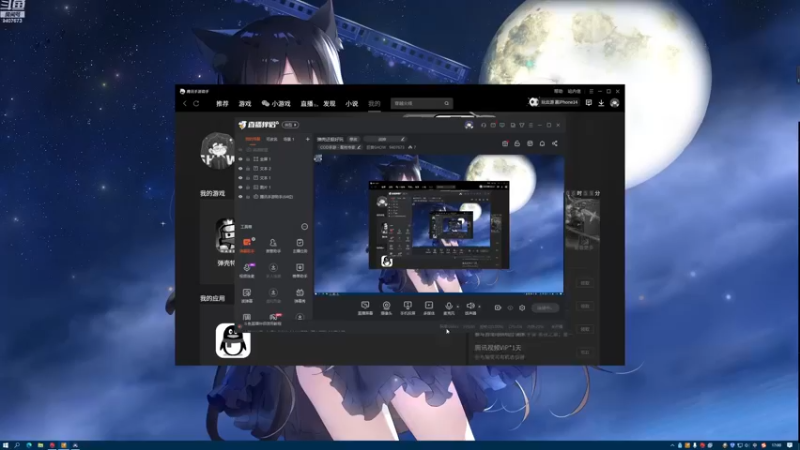Collapse the 工具箱 panel with the circle icon
The height and width of the screenshot is (450, 800).
(305, 227)
